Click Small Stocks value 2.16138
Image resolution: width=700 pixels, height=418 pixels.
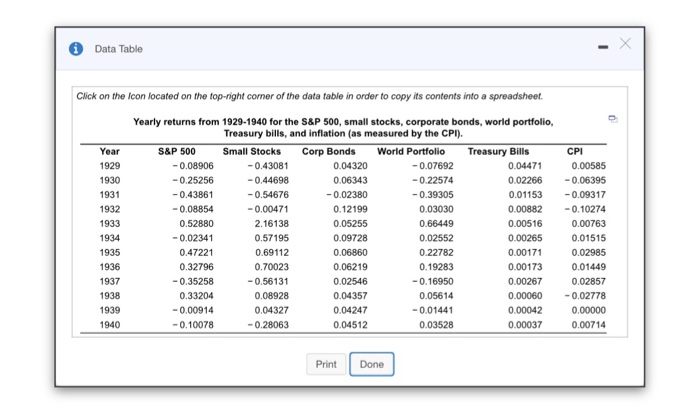tap(272, 224)
